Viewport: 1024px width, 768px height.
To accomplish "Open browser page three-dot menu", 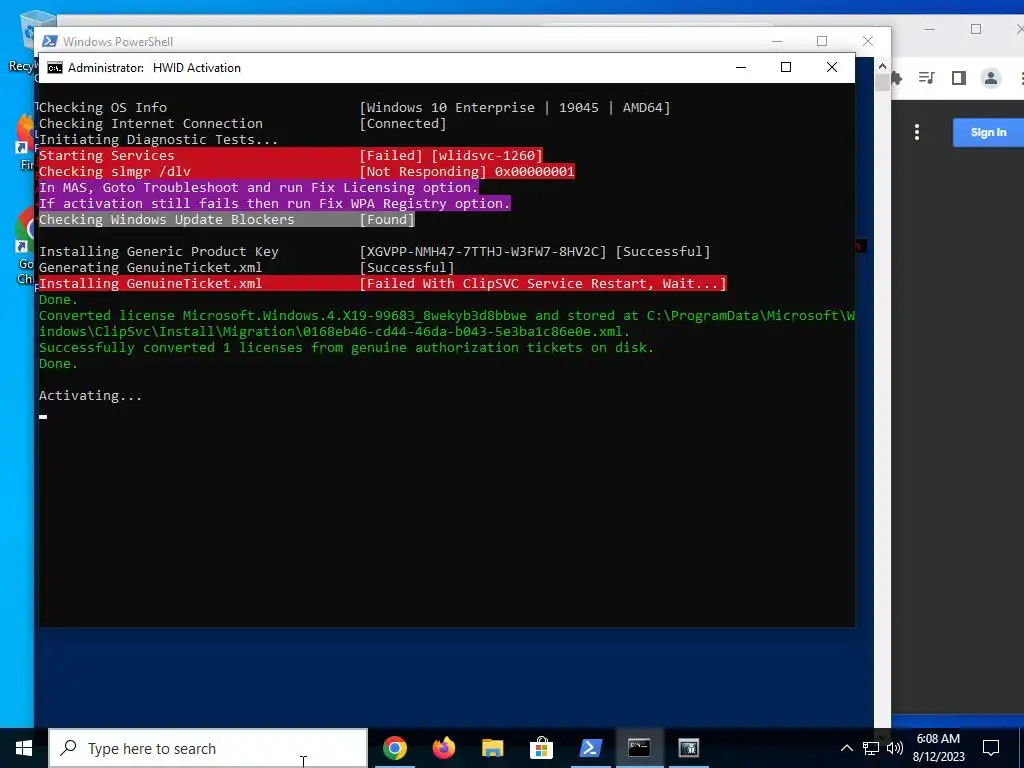I will pyautogui.click(x=917, y=133).
